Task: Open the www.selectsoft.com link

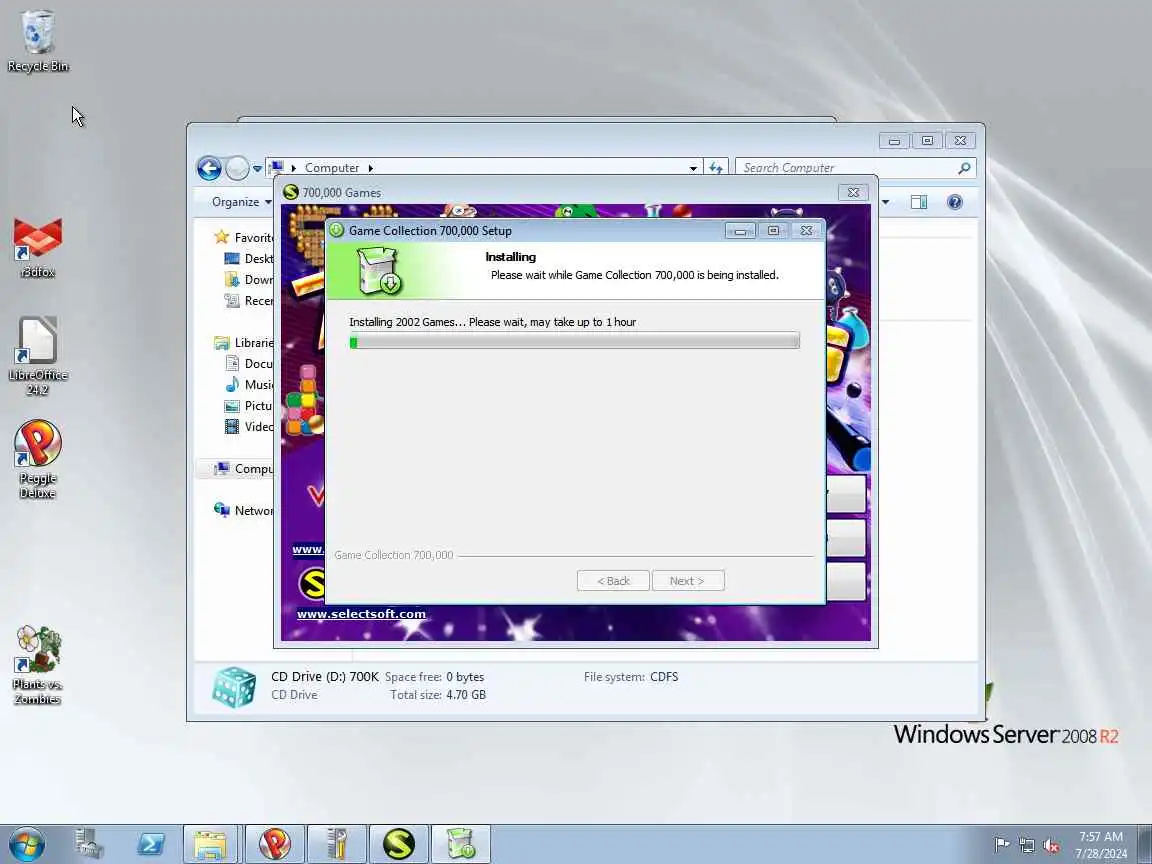Action: point(361,613)
